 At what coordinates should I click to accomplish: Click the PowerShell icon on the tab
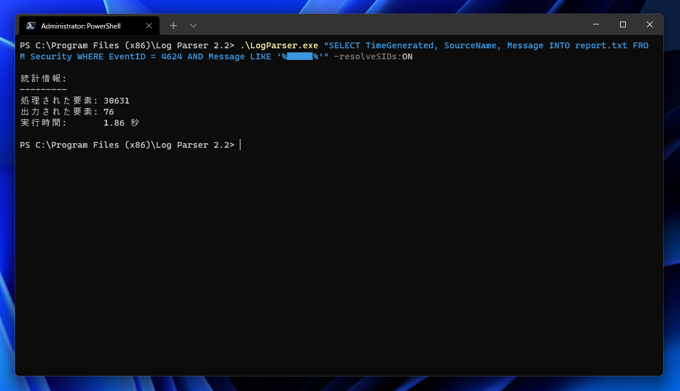tap(30, 26)
